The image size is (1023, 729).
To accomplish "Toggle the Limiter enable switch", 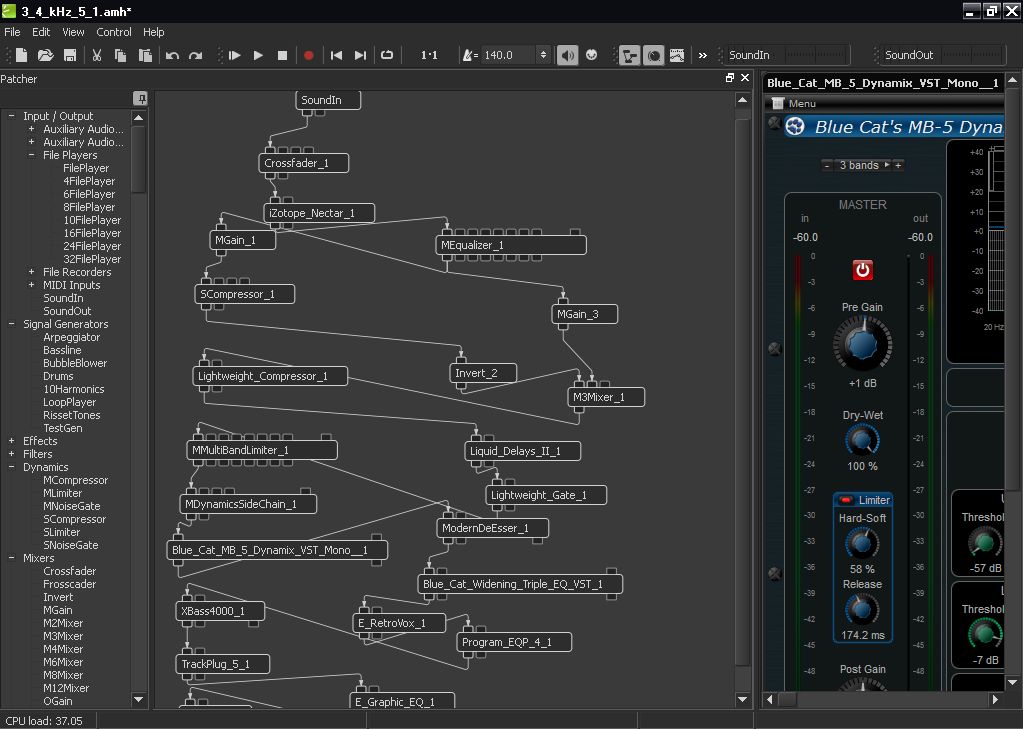I will [x=846, y=500].
